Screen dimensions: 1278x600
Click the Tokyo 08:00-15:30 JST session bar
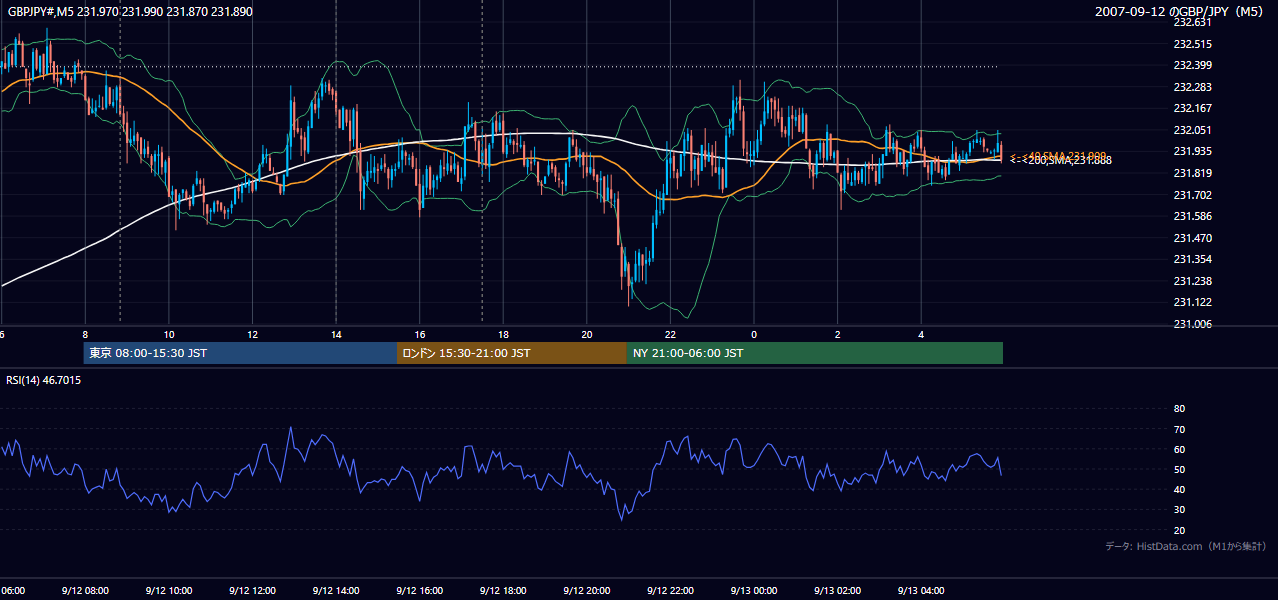(x=240, y=353)
